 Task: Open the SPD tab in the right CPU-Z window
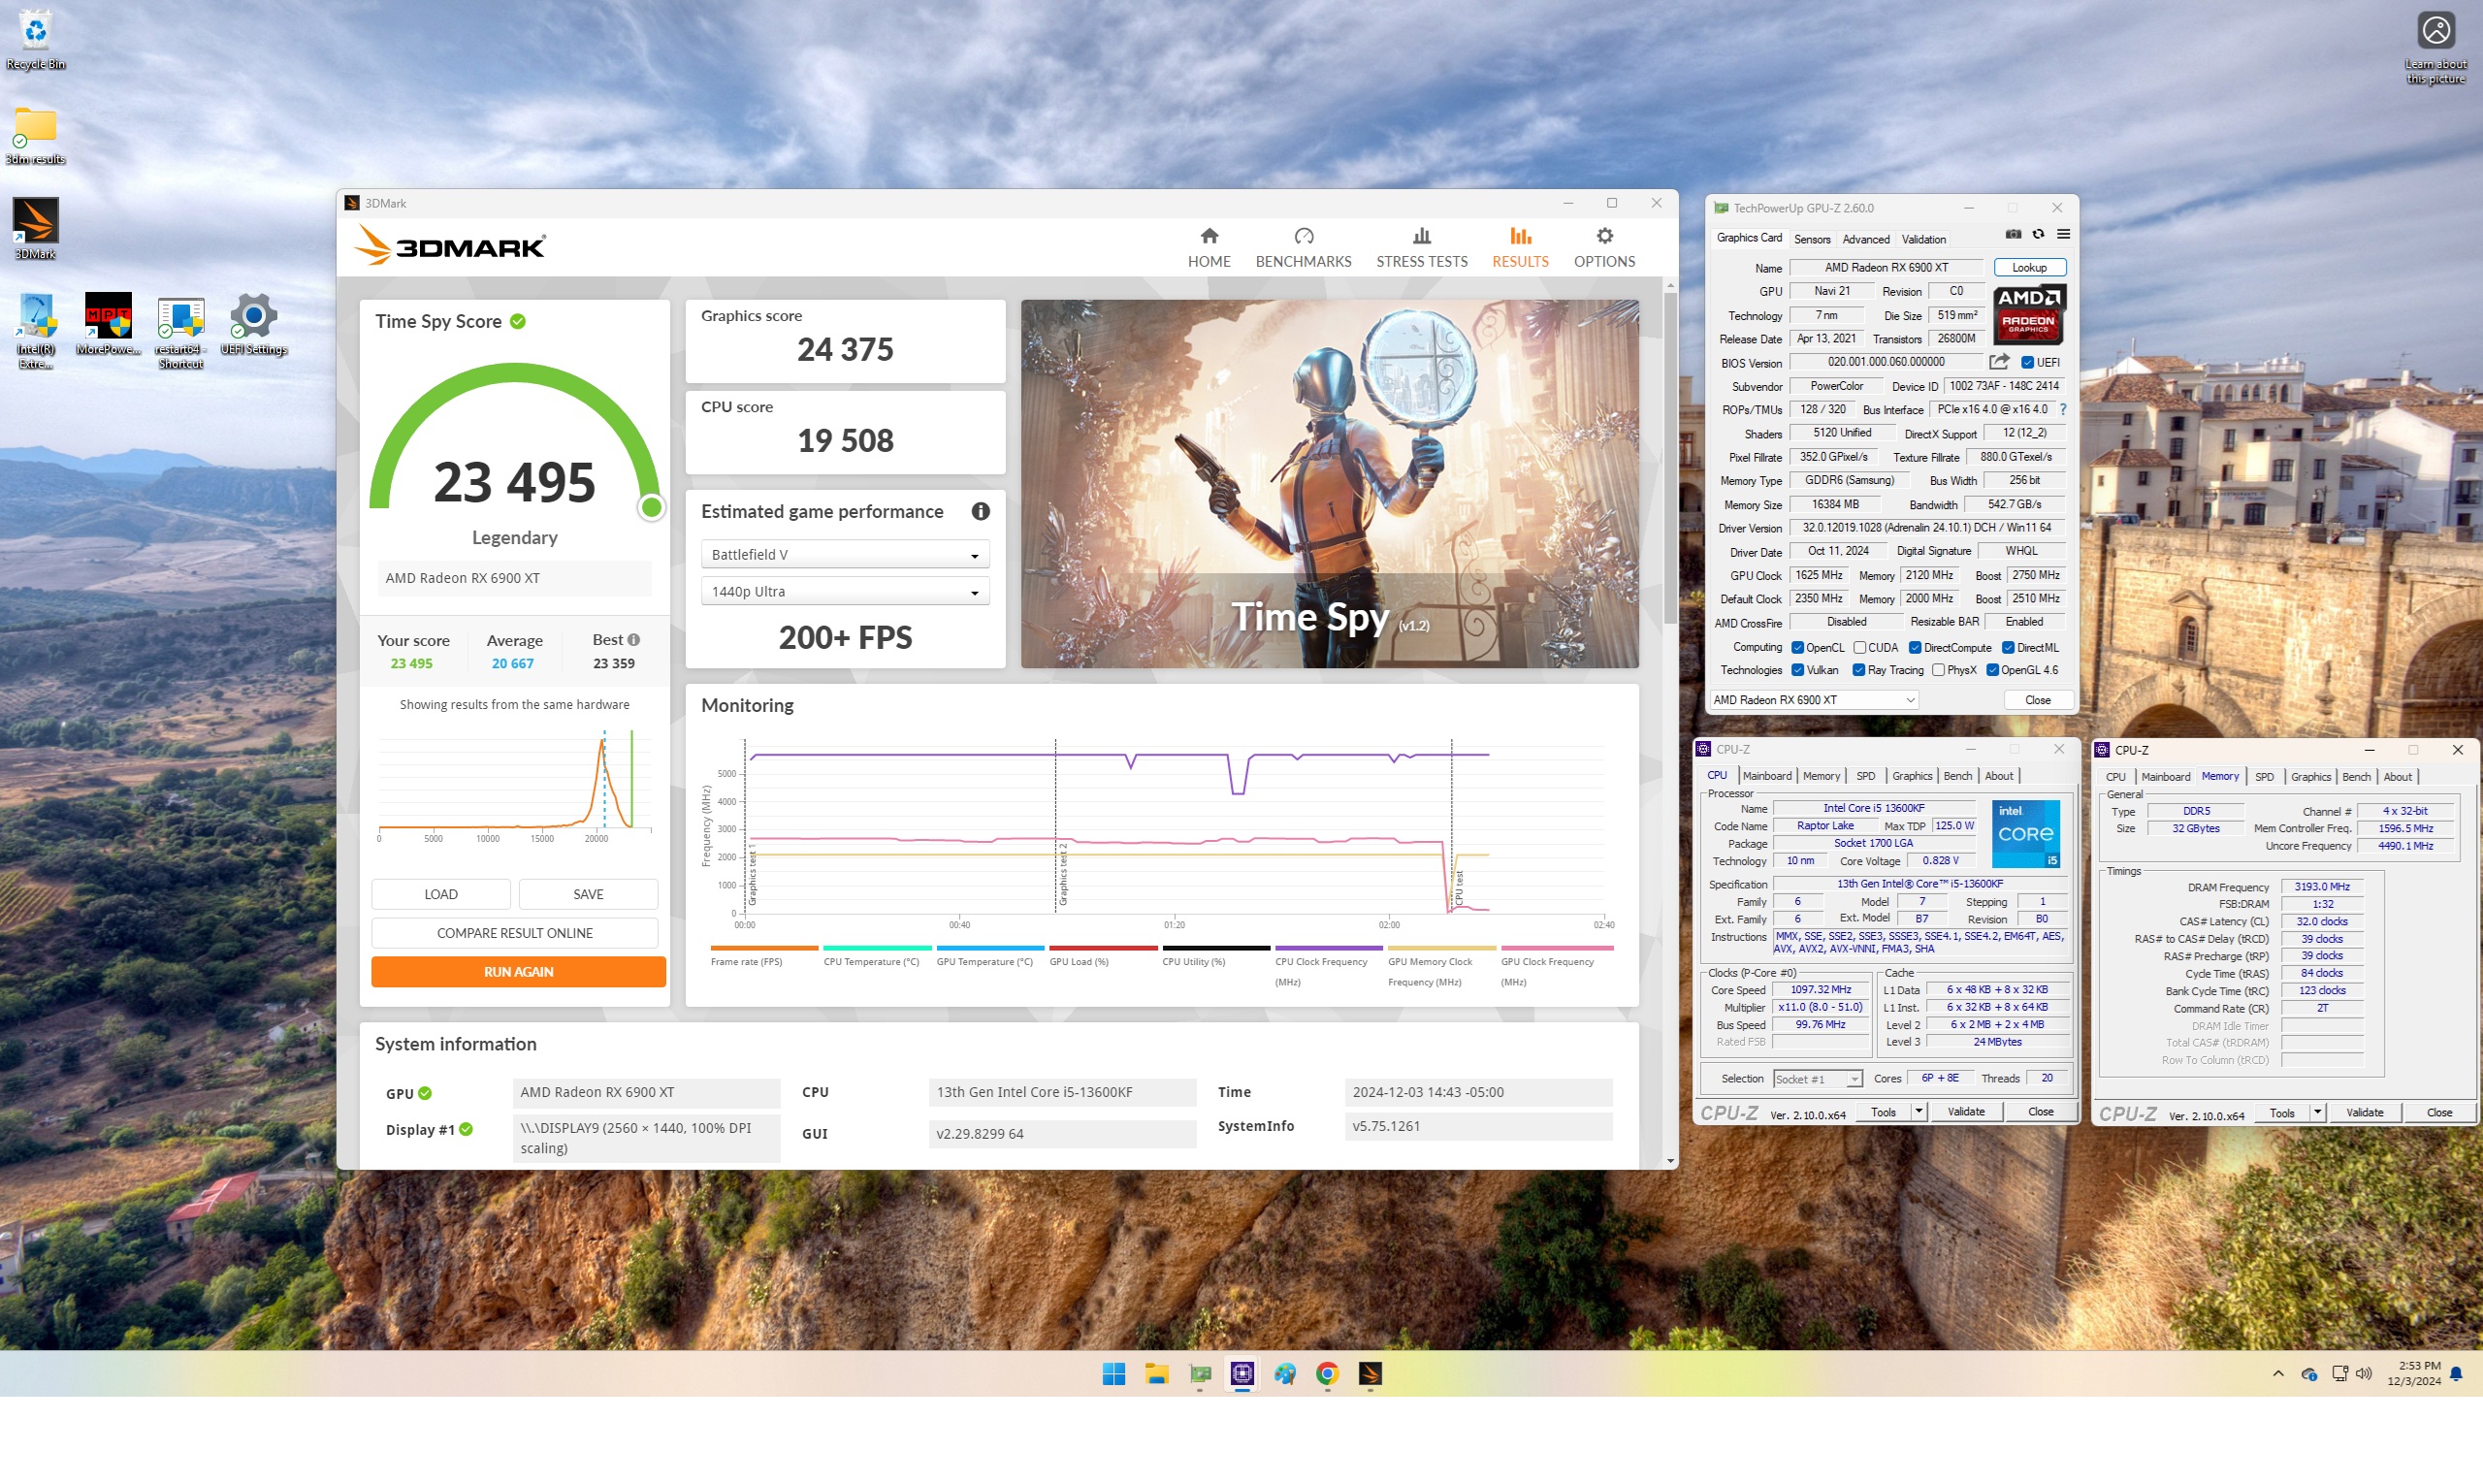(x=2264, y=776)
